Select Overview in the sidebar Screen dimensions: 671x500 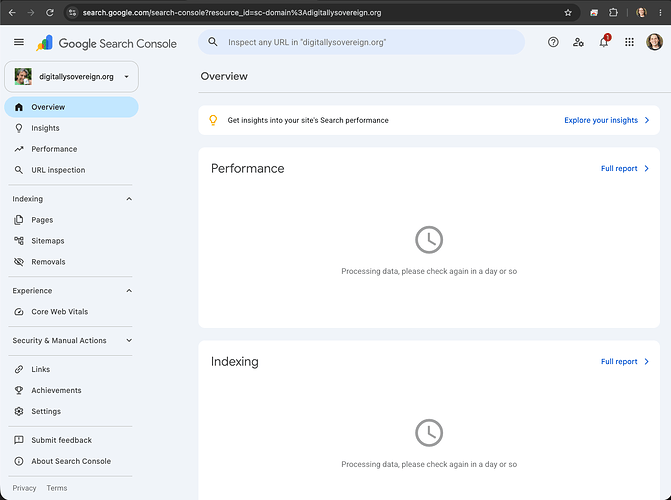pyautogui.click(x=71, y=107)
